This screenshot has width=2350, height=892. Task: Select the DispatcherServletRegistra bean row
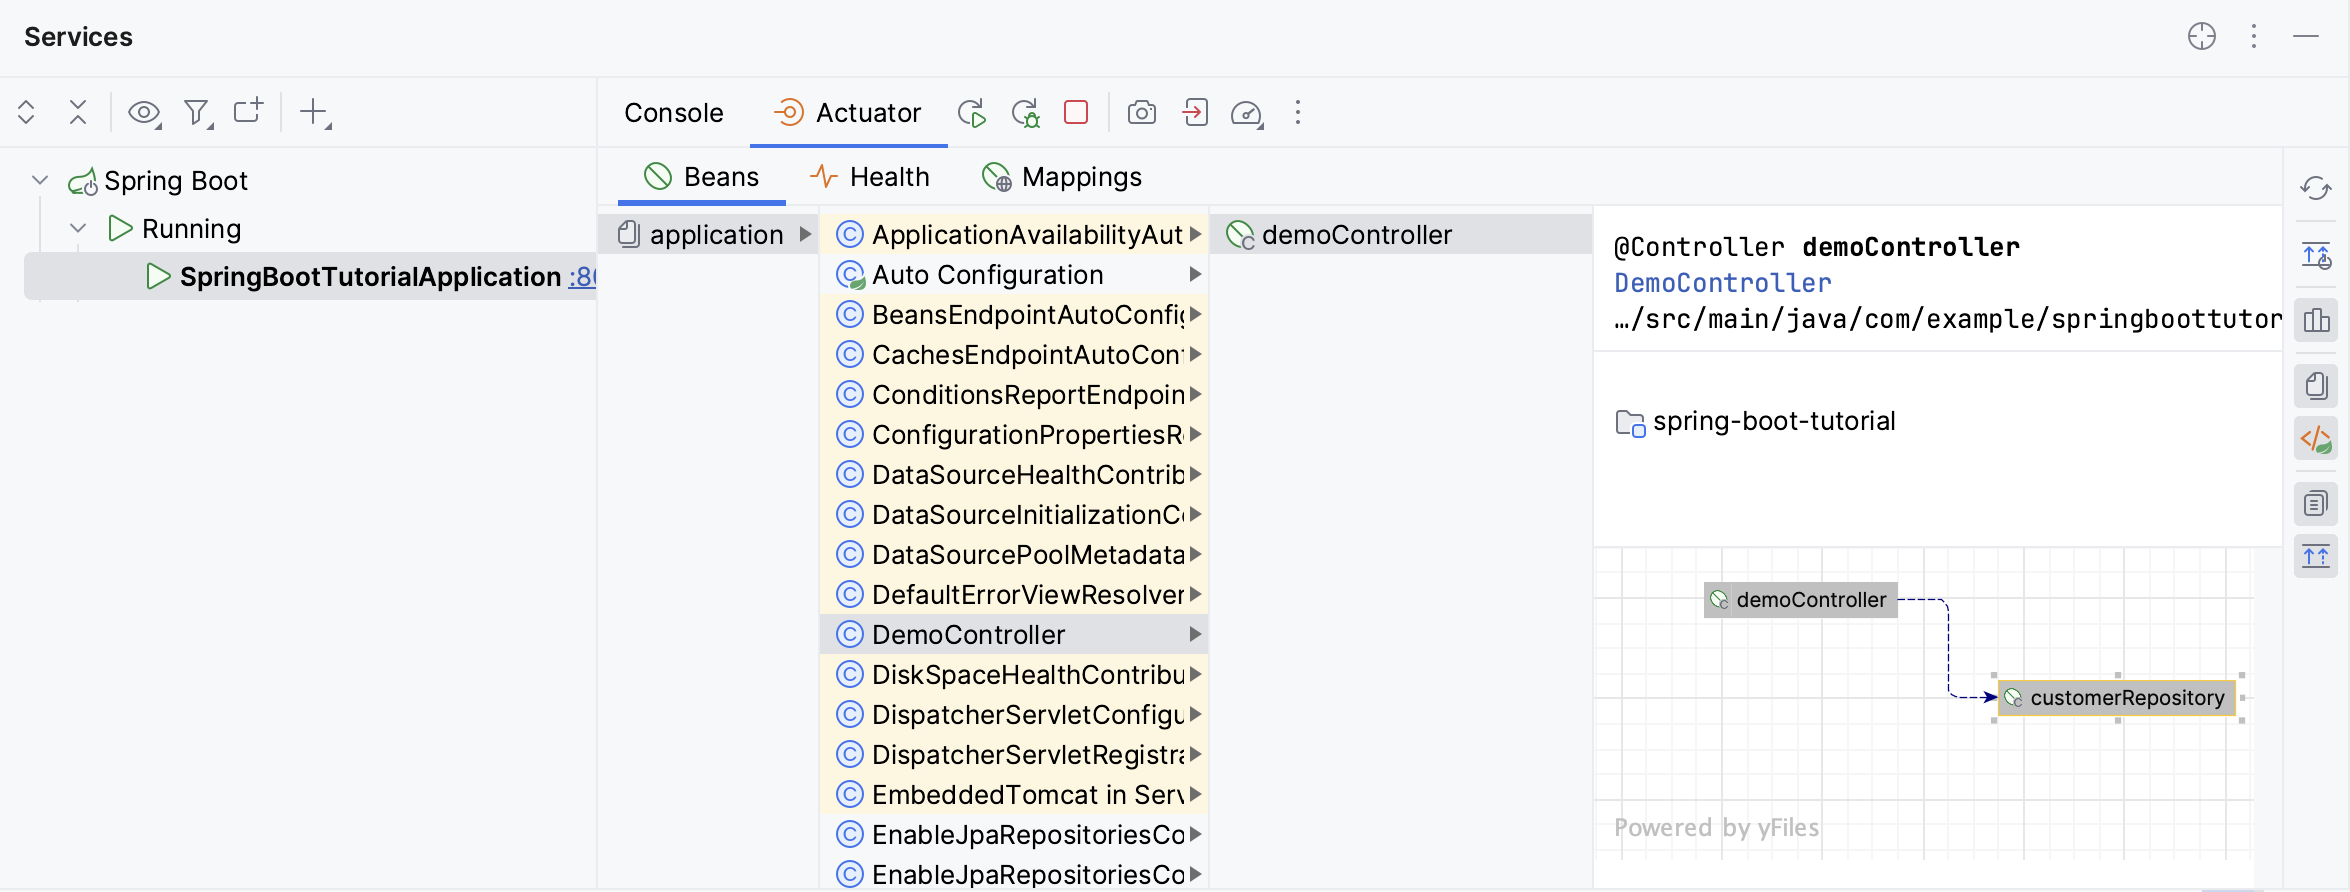tap(1014, 754)
